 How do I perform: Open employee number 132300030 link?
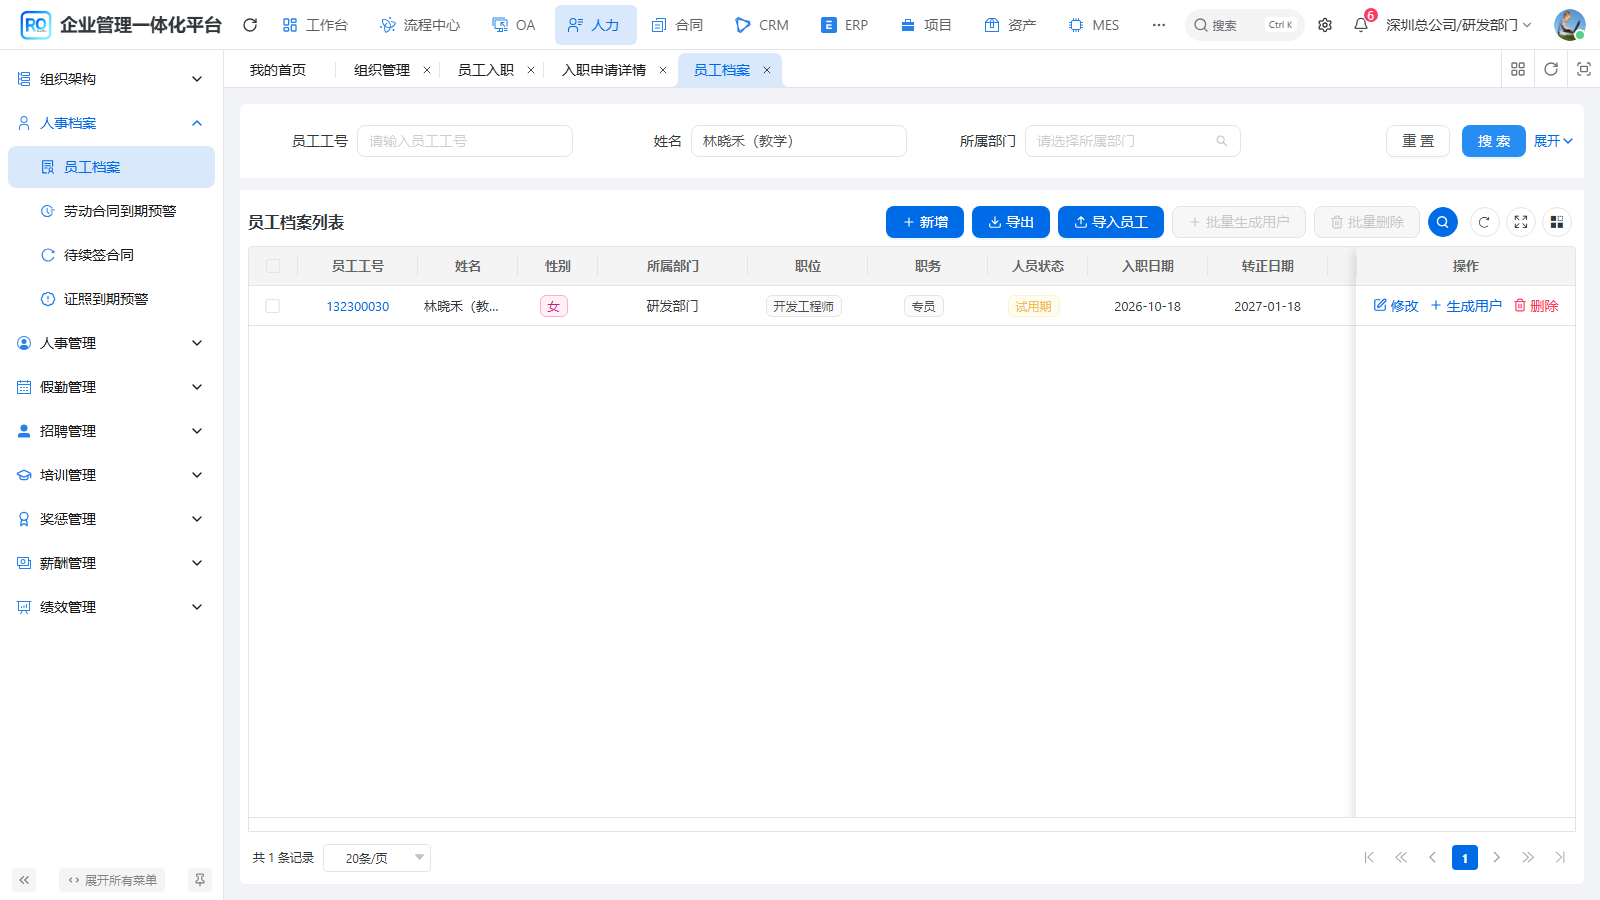tap(358, 307)
